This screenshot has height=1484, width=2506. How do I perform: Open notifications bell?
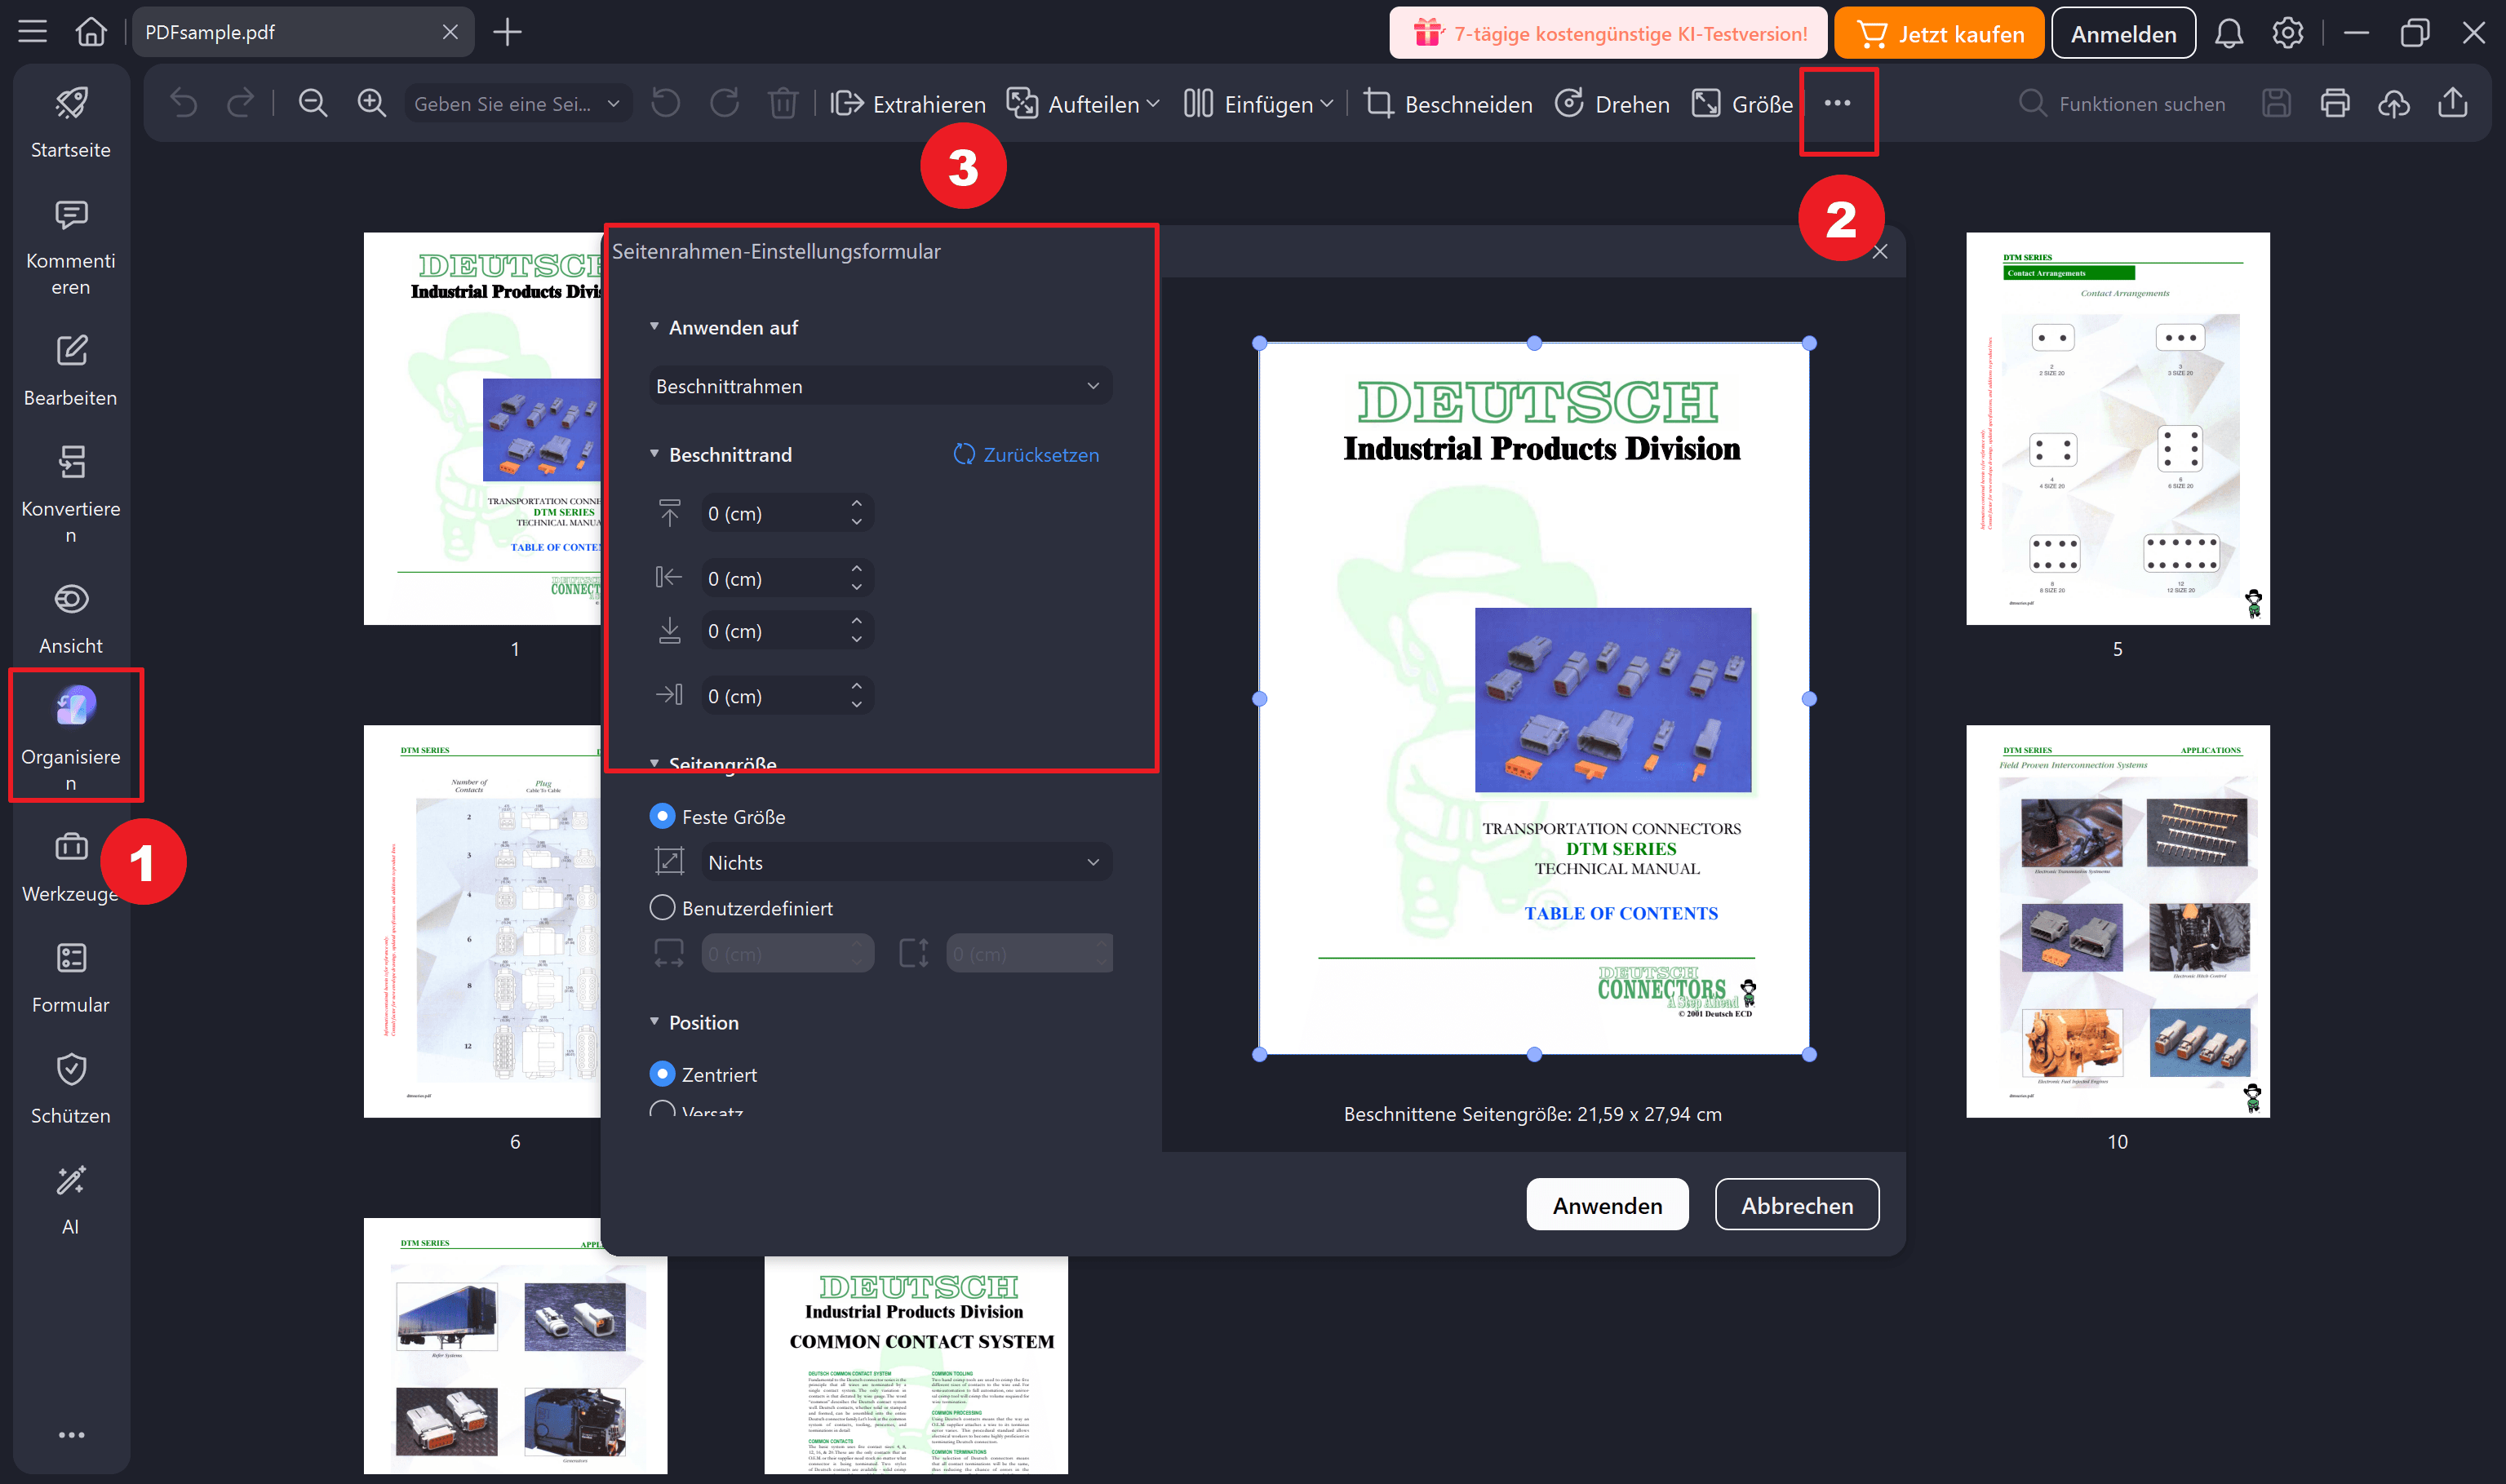click(x=2229, y=33)
